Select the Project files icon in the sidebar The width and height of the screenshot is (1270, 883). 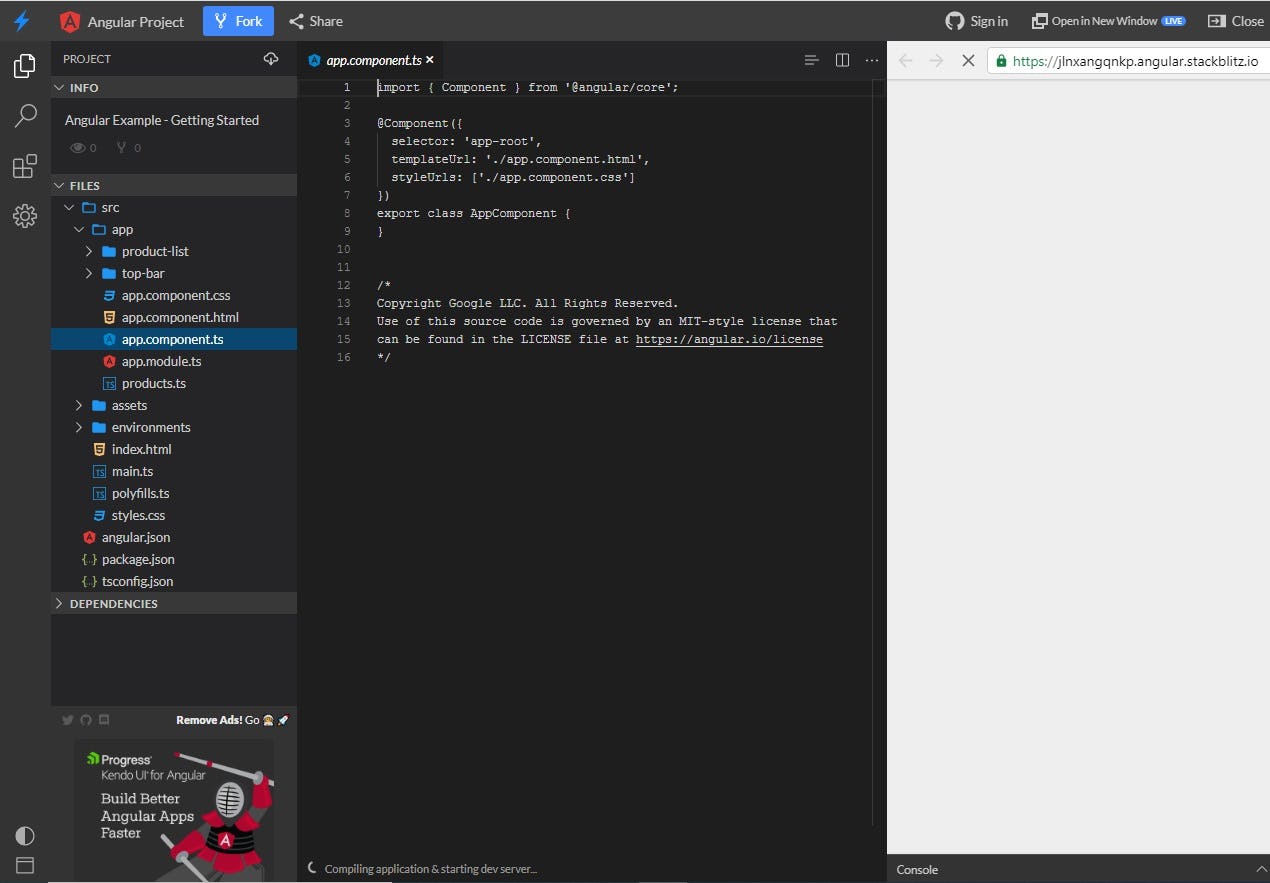pyautogui.click(x=24, y=66)
